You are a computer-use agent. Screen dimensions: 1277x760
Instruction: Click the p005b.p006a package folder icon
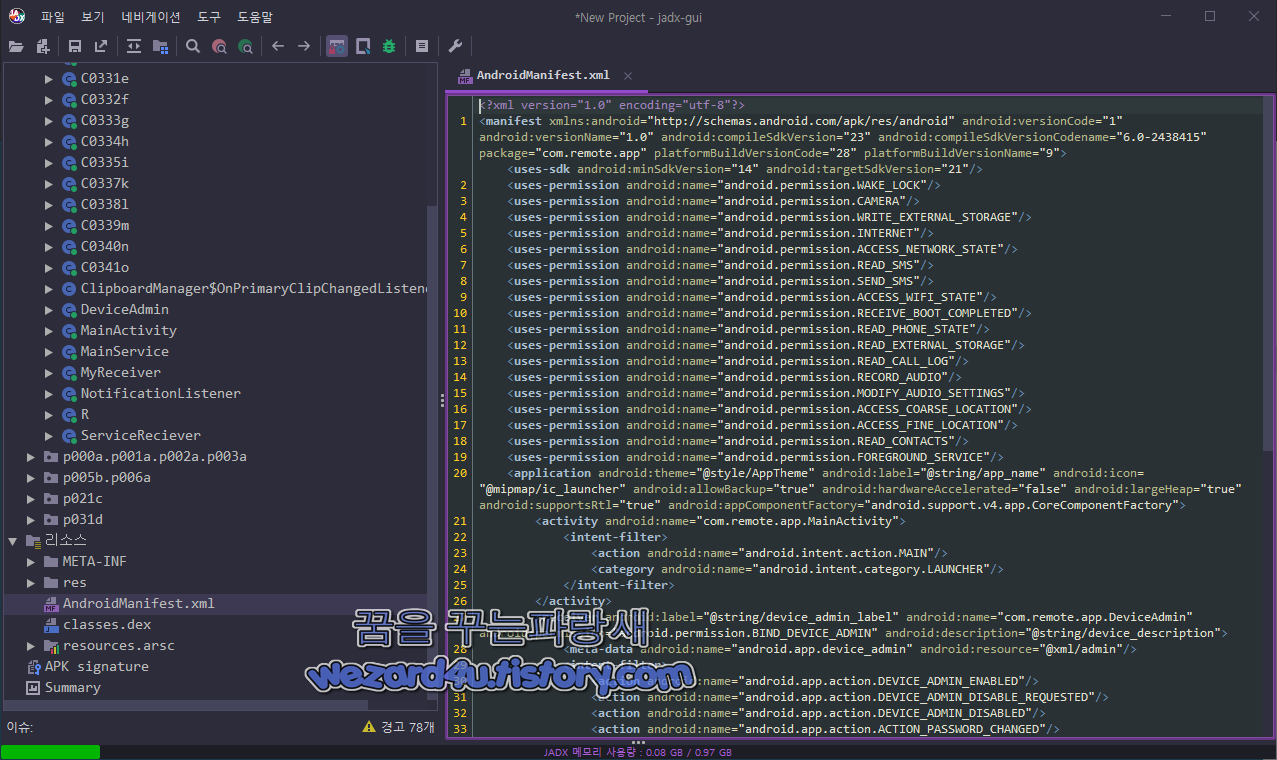click(x=51, y=477)
